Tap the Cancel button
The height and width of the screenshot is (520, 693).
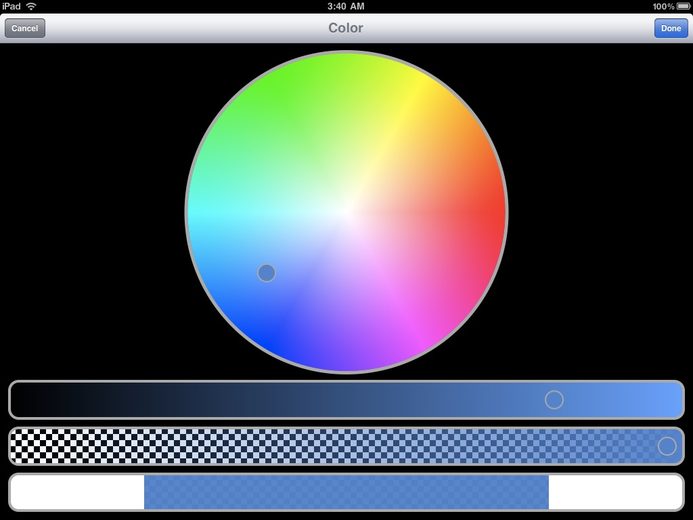[25, 28]
